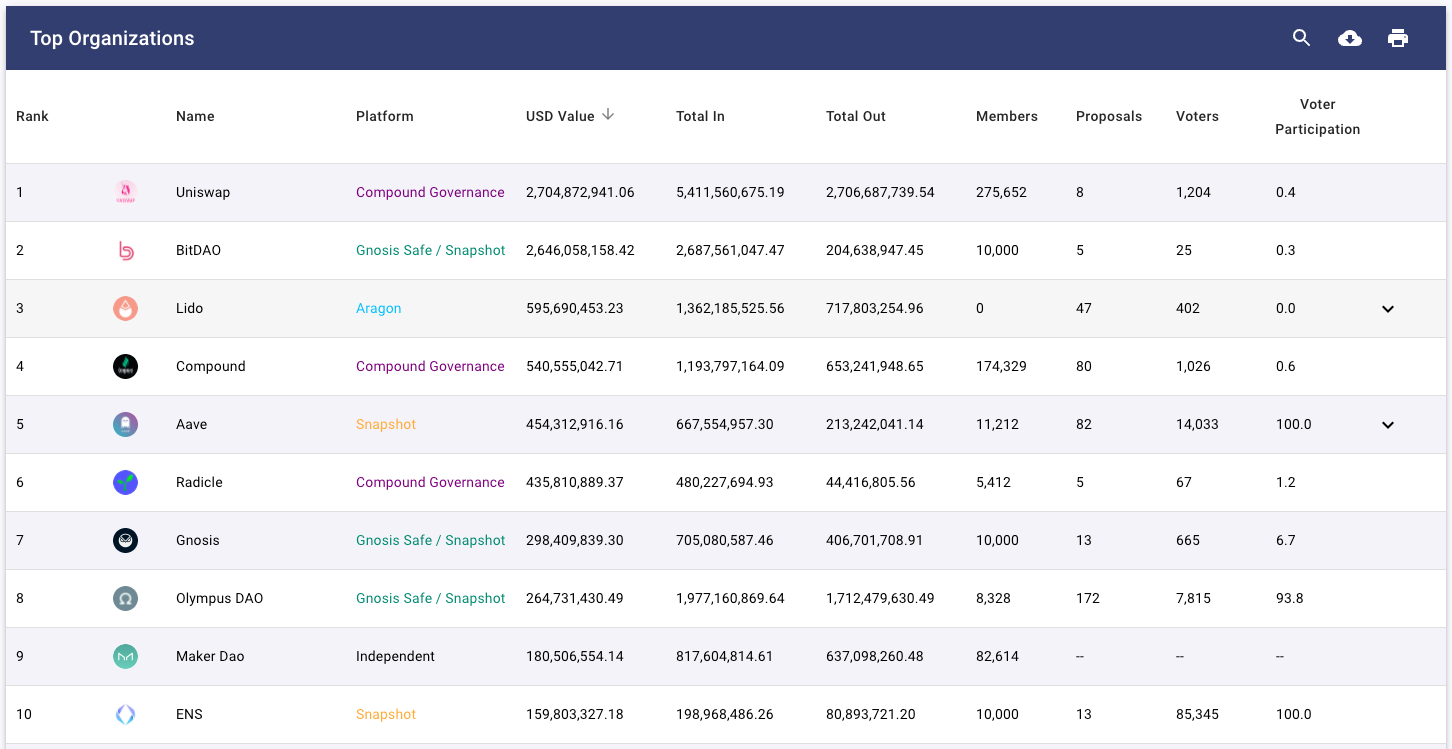
Task: Click the BitDAO logo icon
Action: pos(125,250)
